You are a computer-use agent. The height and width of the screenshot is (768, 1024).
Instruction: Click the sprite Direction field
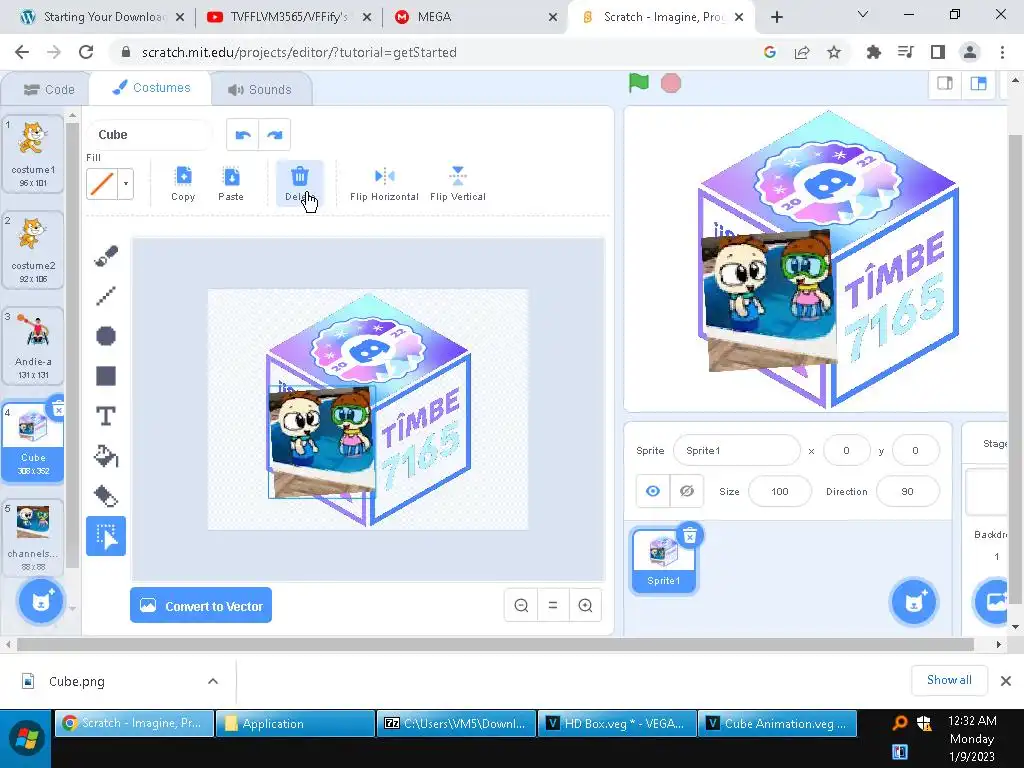point(907,491)
